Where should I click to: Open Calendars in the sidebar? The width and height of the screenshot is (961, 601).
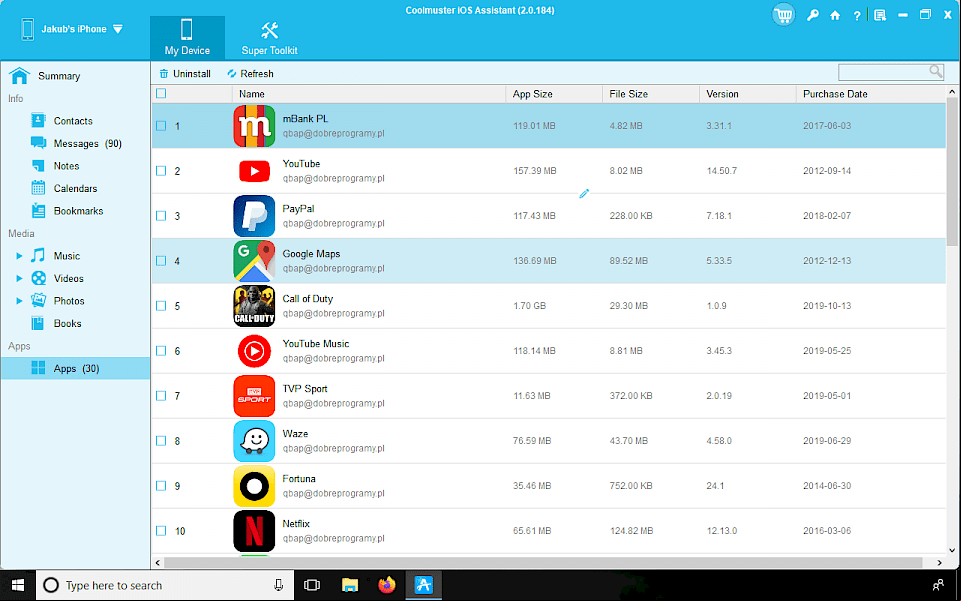[x=75, y=189]
